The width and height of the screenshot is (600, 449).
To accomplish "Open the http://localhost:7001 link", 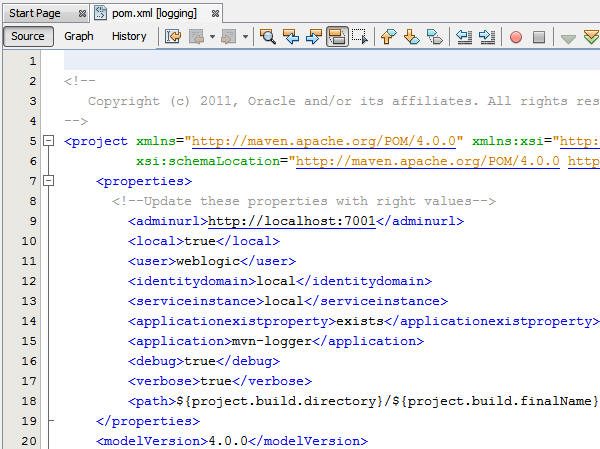I will (x=292, y=221).
